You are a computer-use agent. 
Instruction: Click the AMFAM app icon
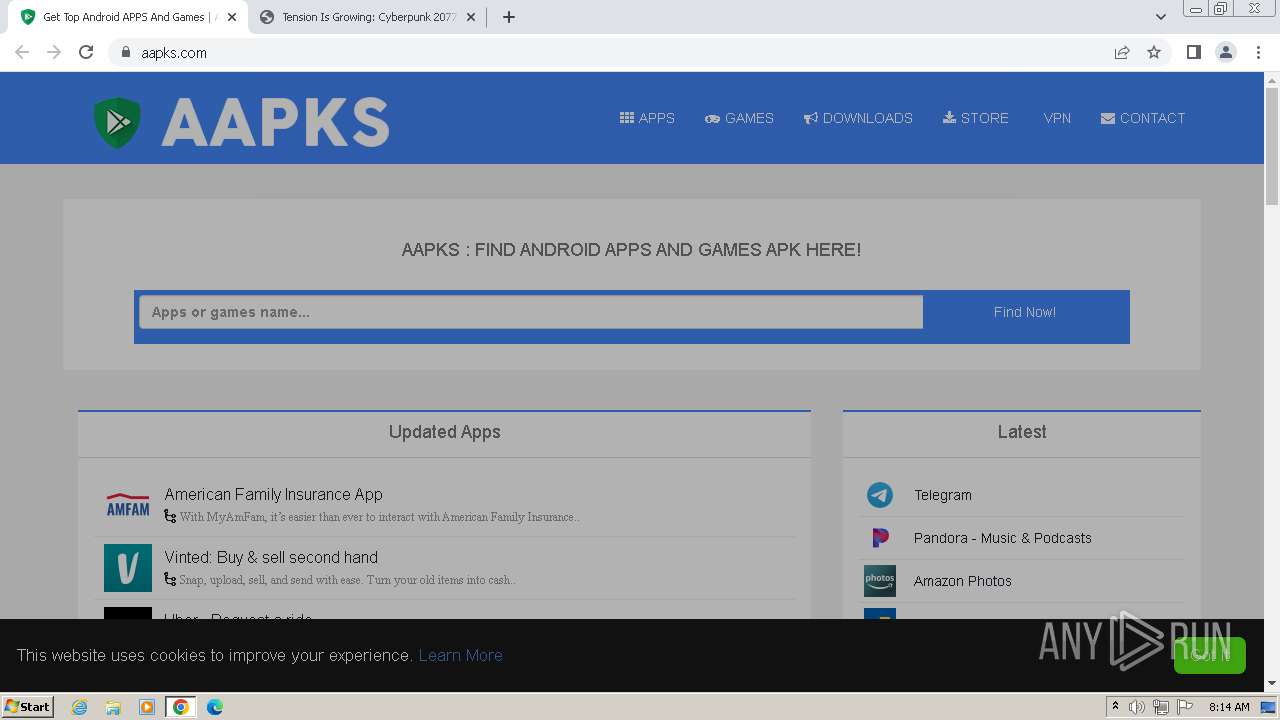[128, 505]
